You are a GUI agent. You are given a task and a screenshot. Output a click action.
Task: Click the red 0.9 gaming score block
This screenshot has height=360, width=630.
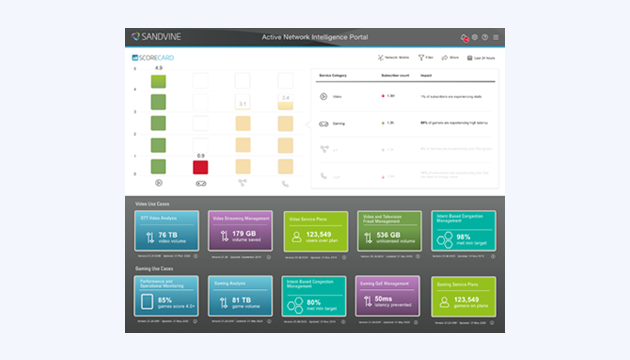(200, 167)
